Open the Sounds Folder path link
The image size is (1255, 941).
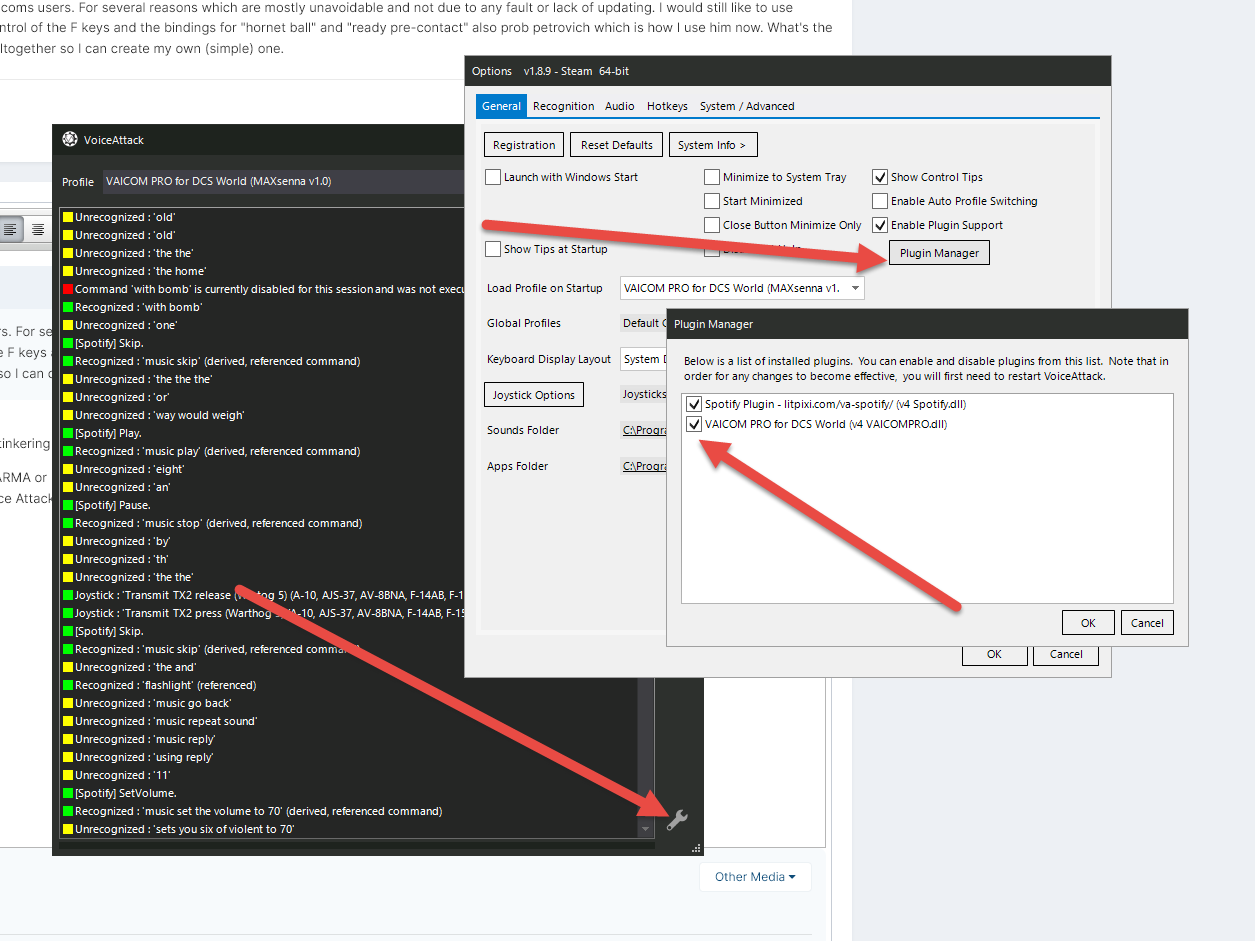(644, 431)
